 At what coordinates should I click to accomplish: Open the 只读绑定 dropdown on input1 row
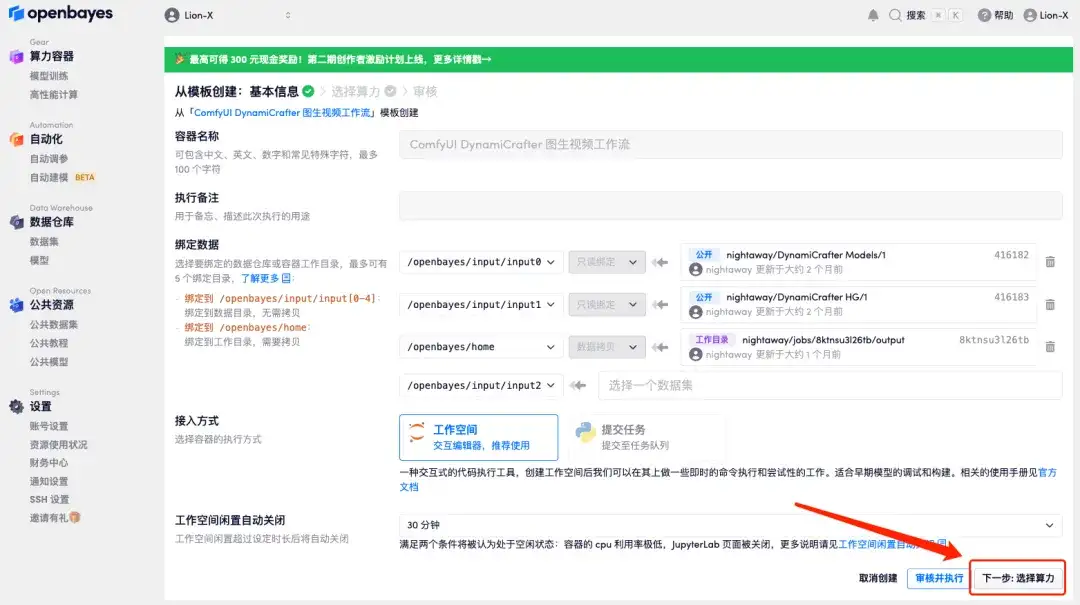(607, 305)
